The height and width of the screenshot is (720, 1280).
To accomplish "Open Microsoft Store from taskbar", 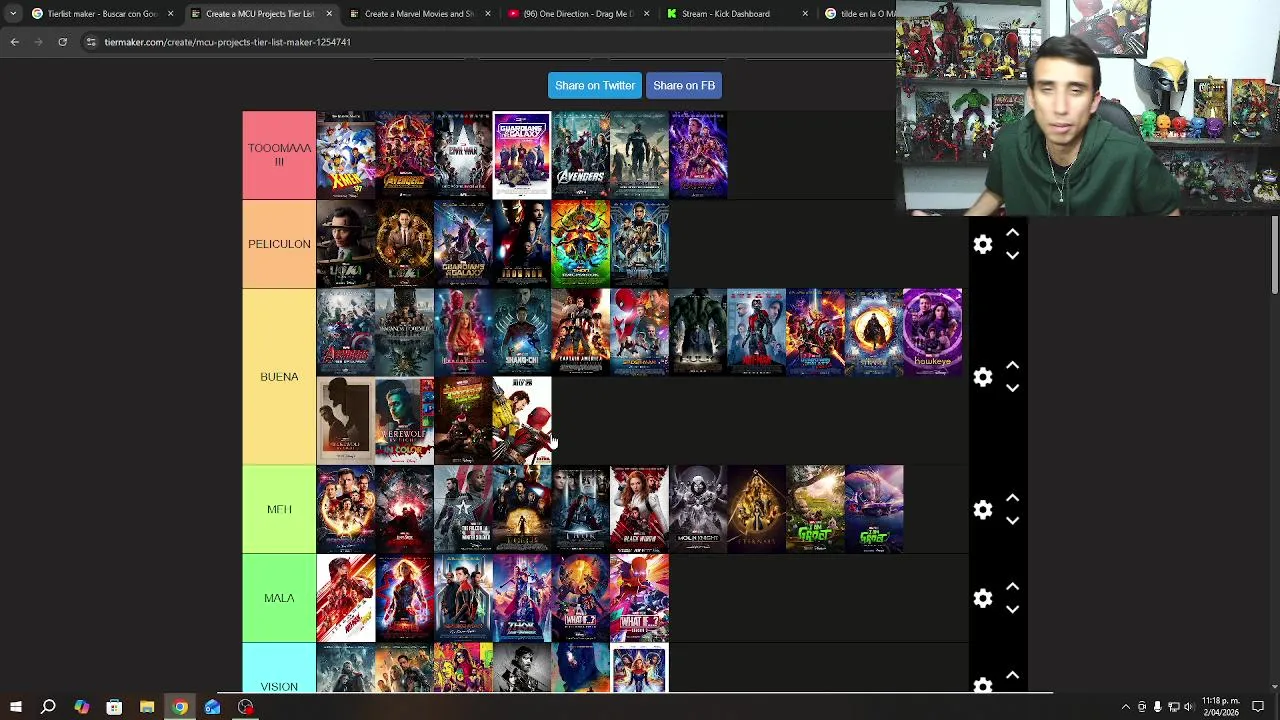I will coord(114,707).
